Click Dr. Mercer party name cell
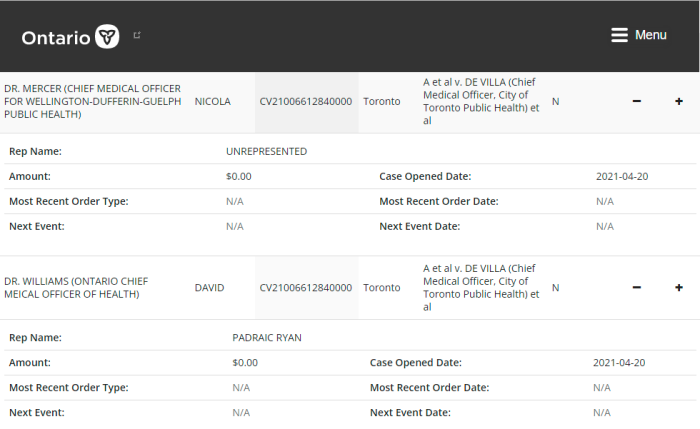This screenshot has width=700, height=429. pos(92,101)
